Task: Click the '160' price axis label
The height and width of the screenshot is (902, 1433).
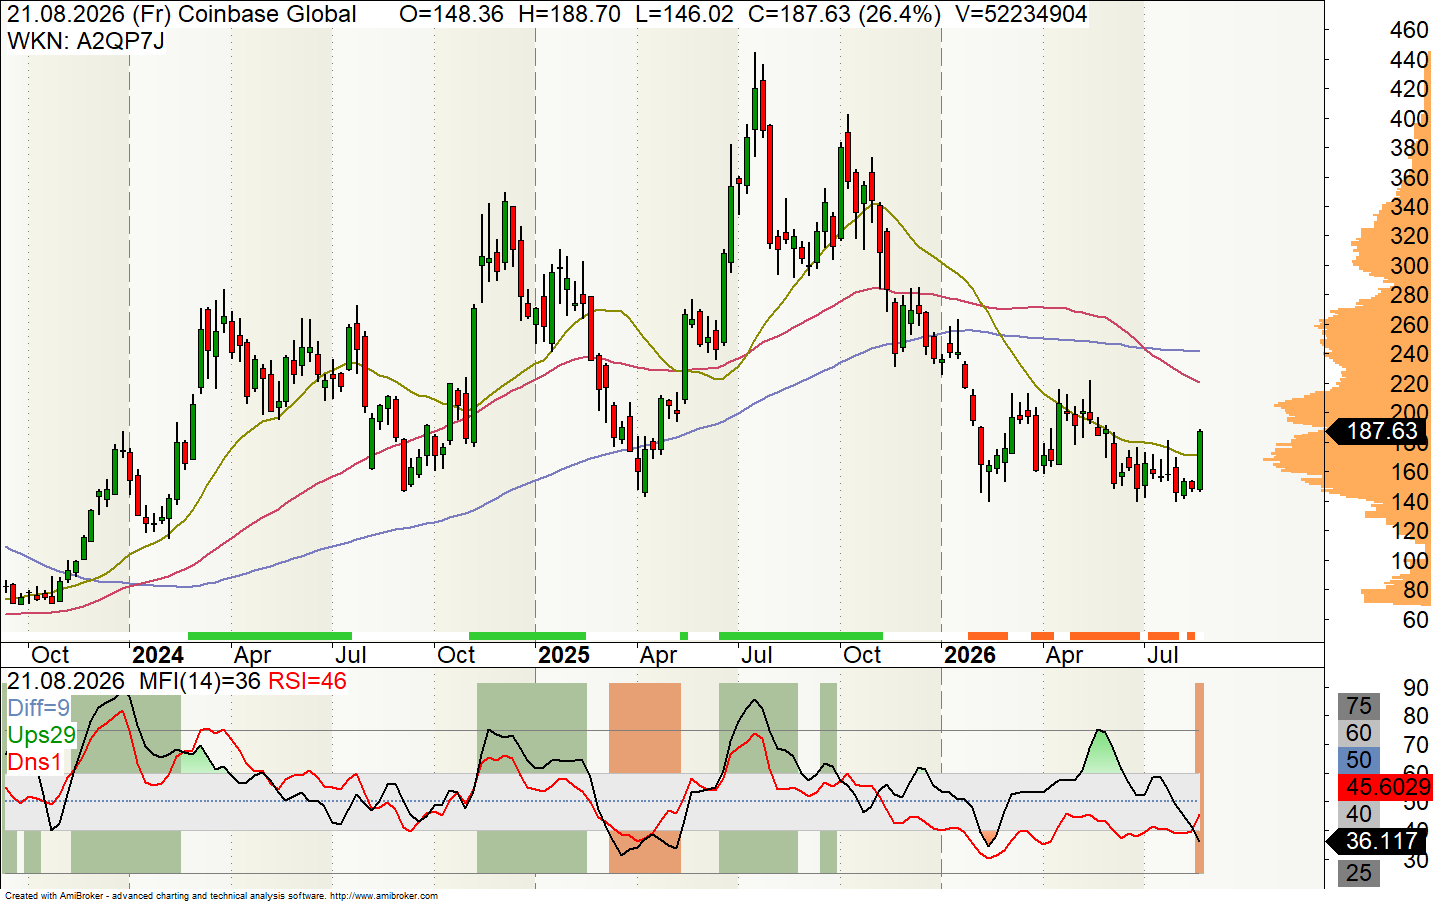Action: (x=1409, y=472)
